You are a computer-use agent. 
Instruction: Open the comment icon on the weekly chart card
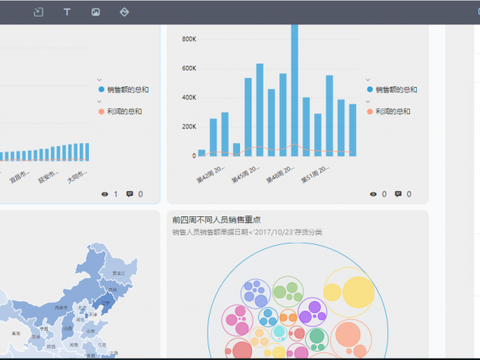(x=398, y=194)
